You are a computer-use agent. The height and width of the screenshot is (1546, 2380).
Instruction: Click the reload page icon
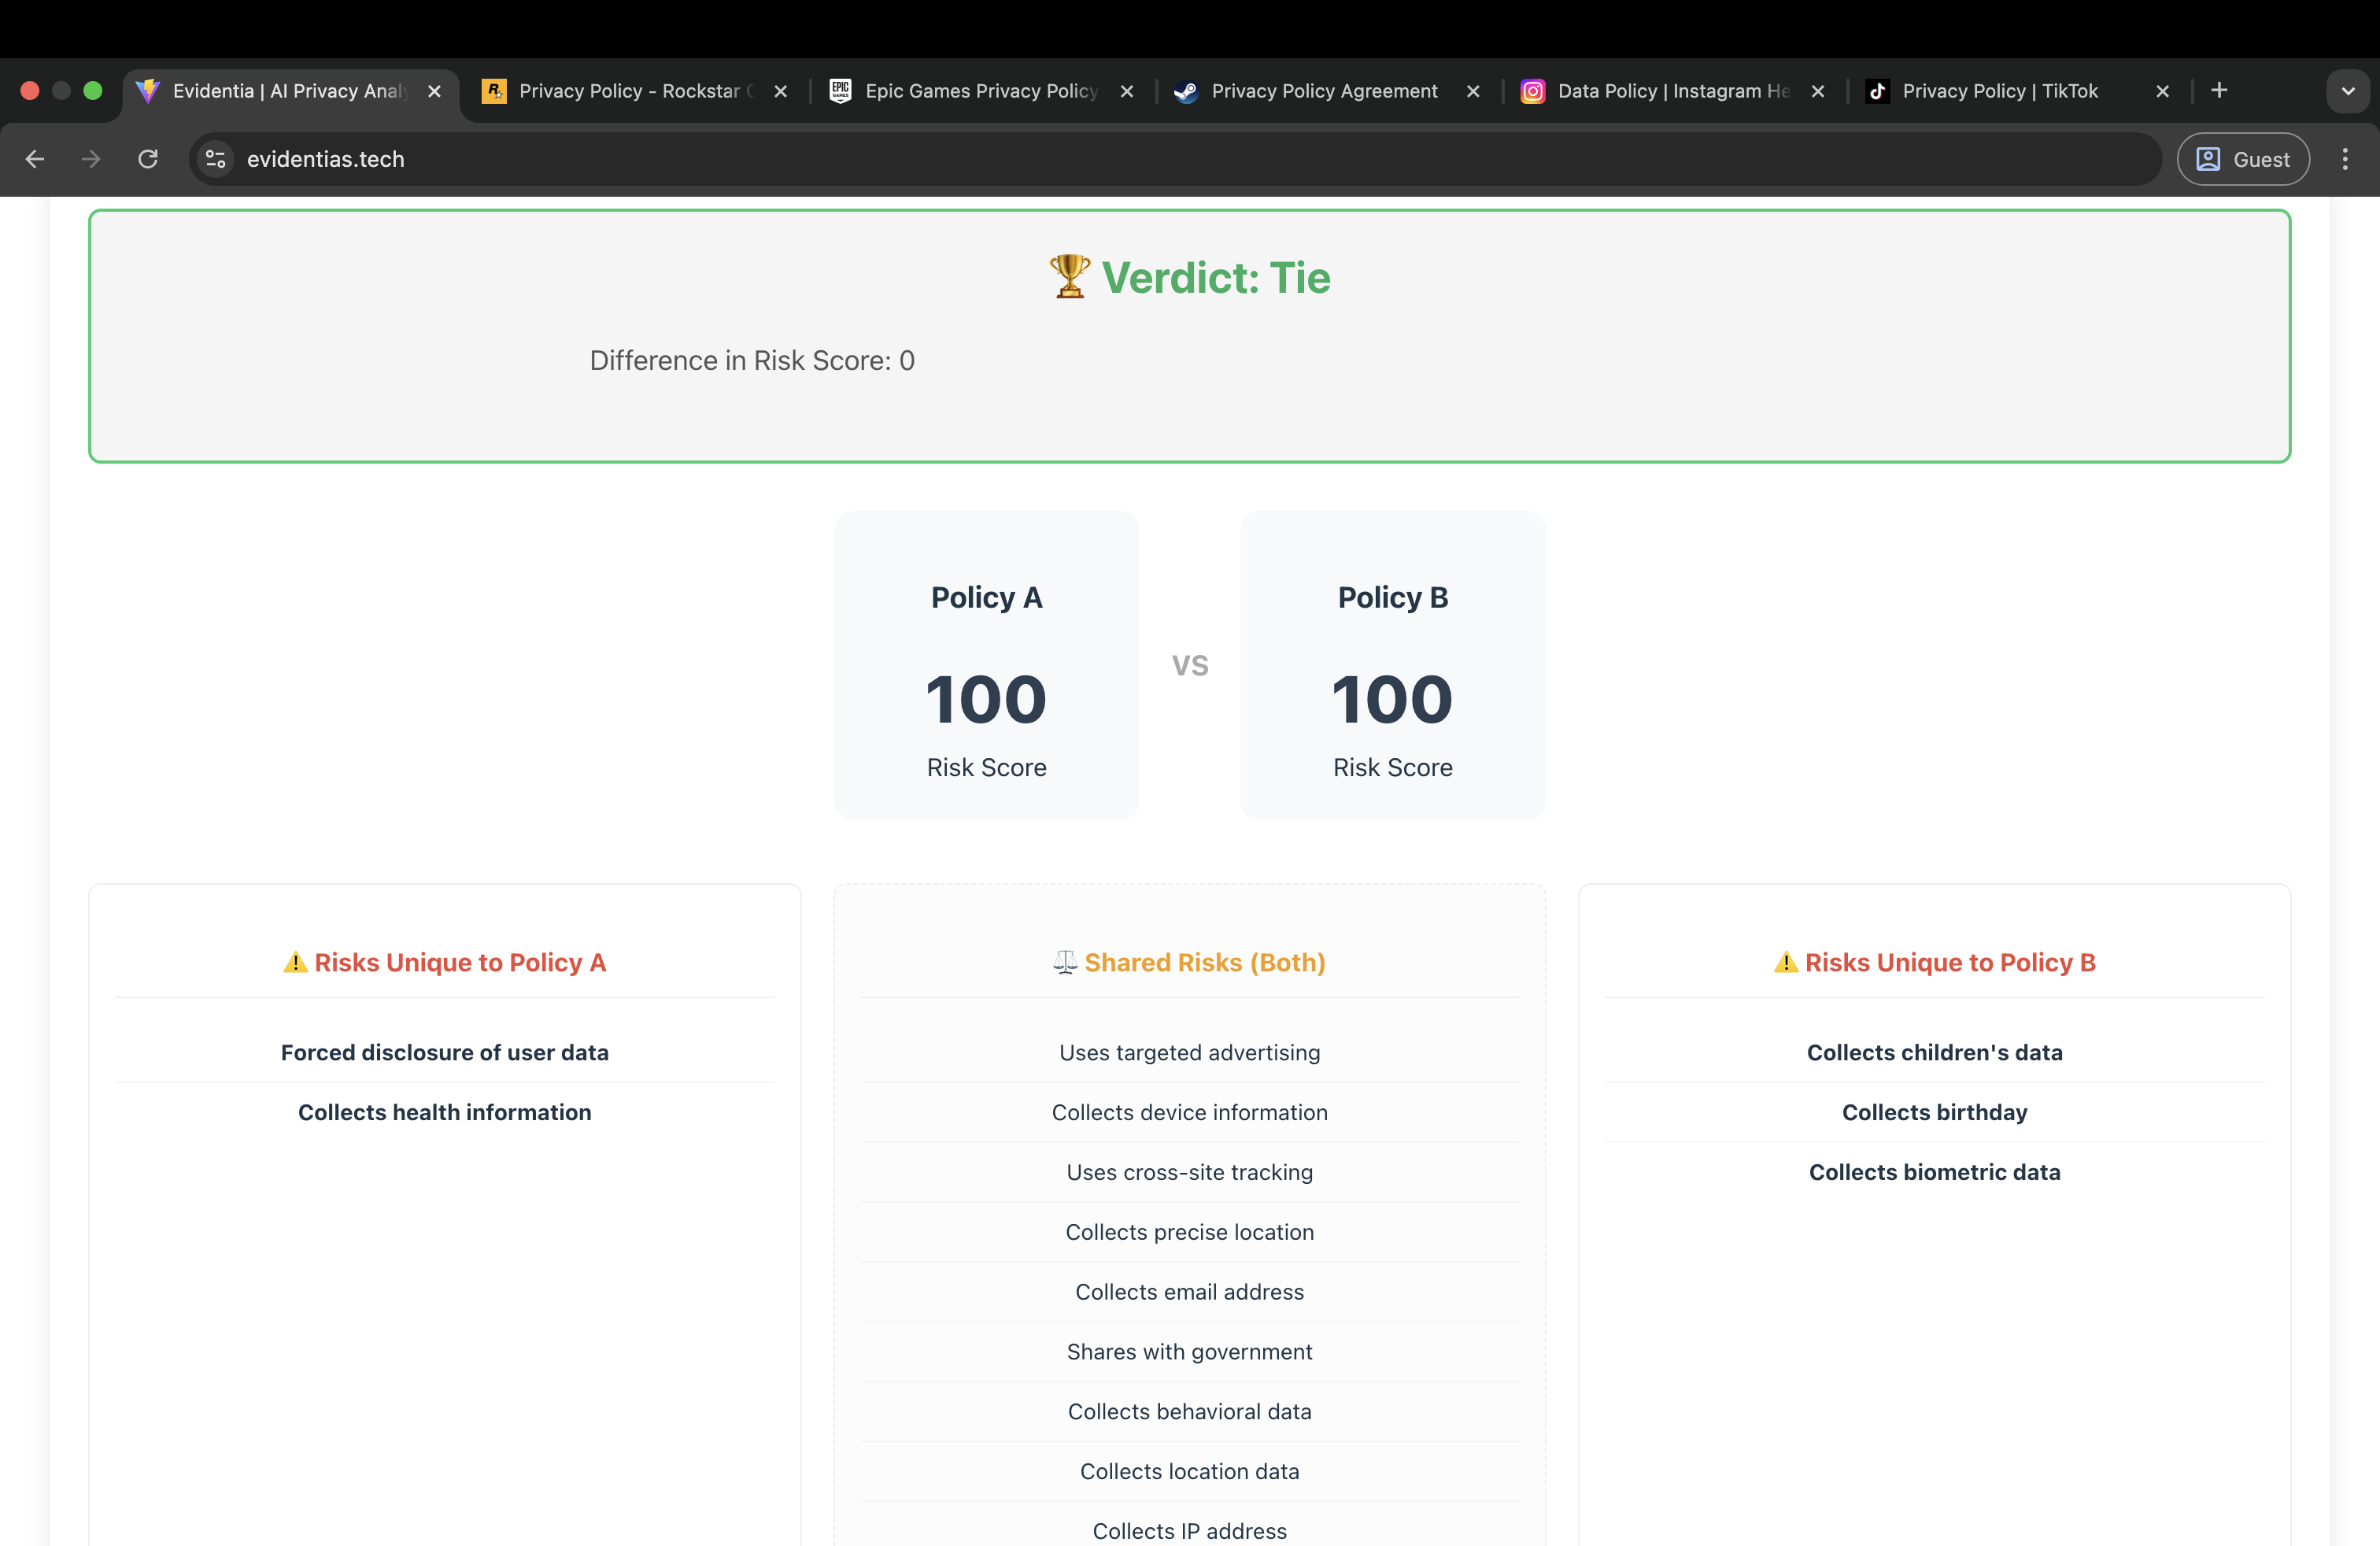(148, 159)
